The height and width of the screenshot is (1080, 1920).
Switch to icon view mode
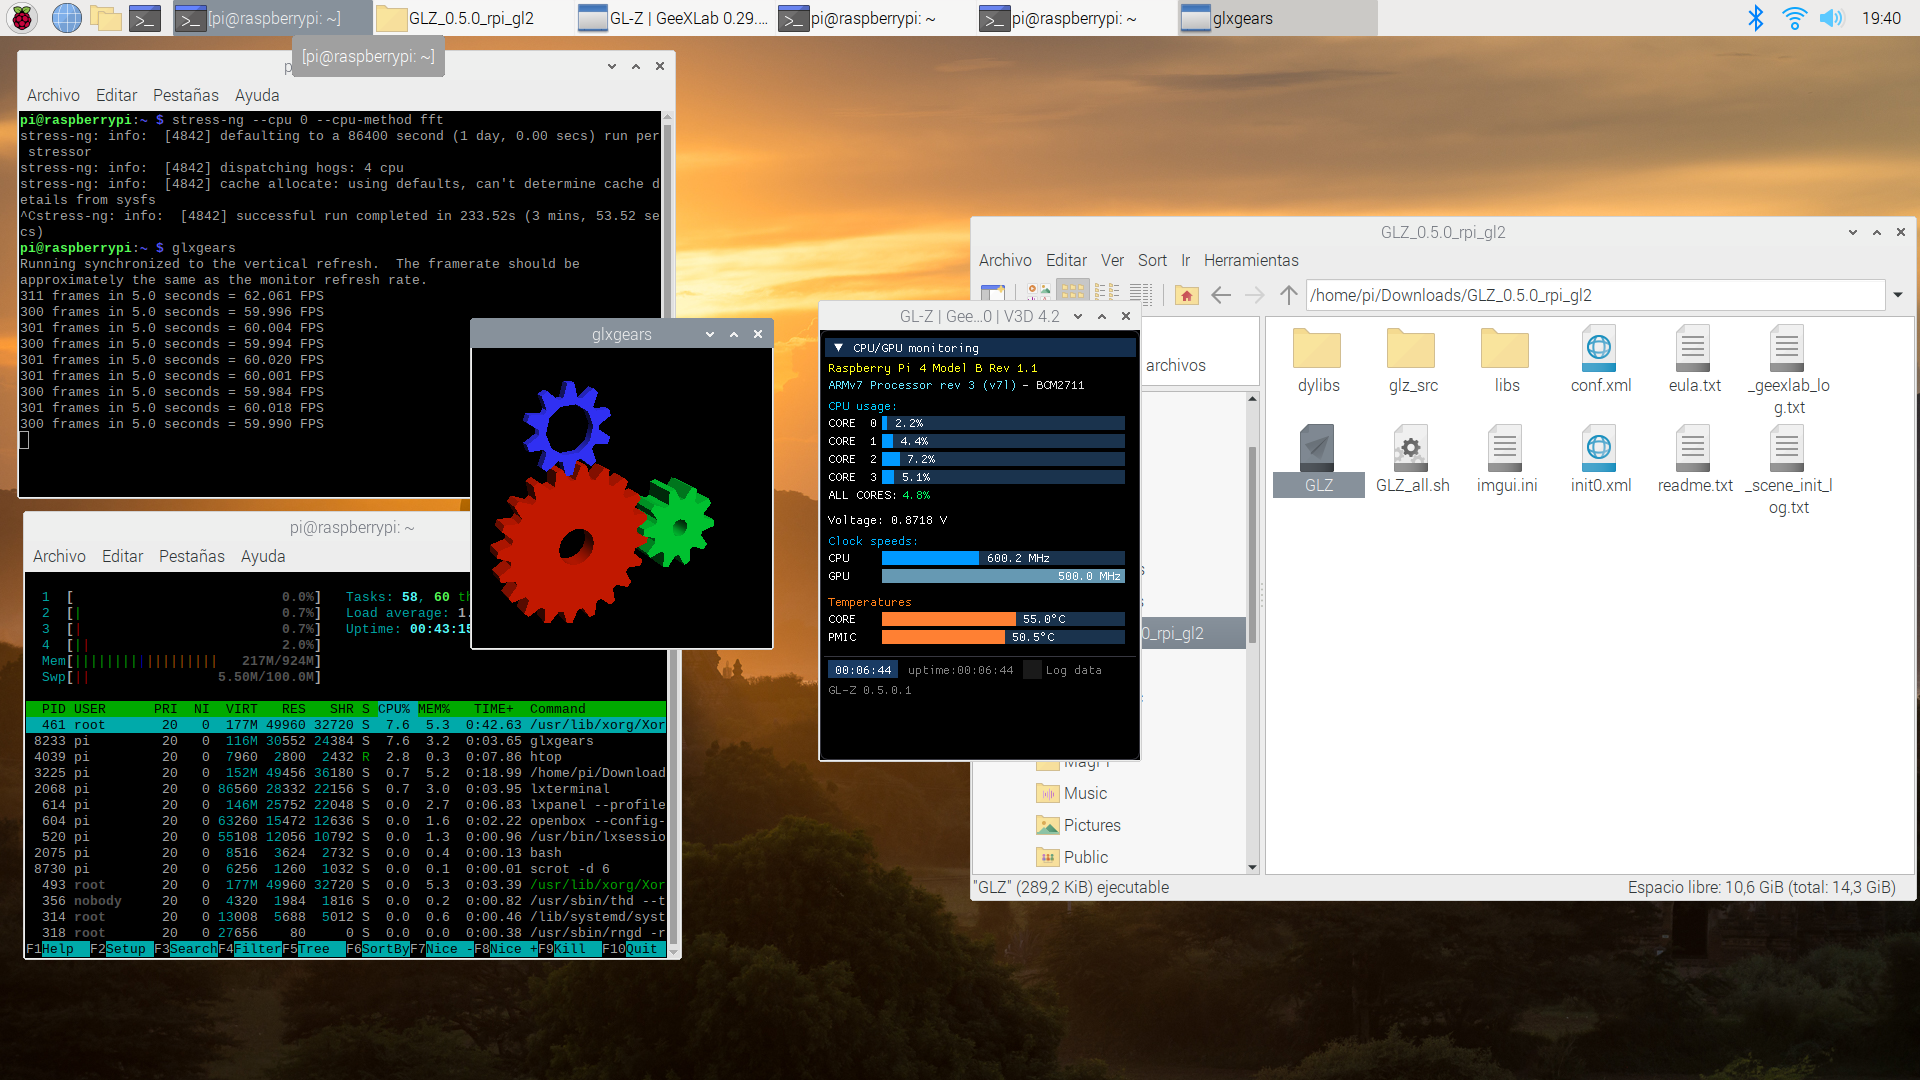1073,292
